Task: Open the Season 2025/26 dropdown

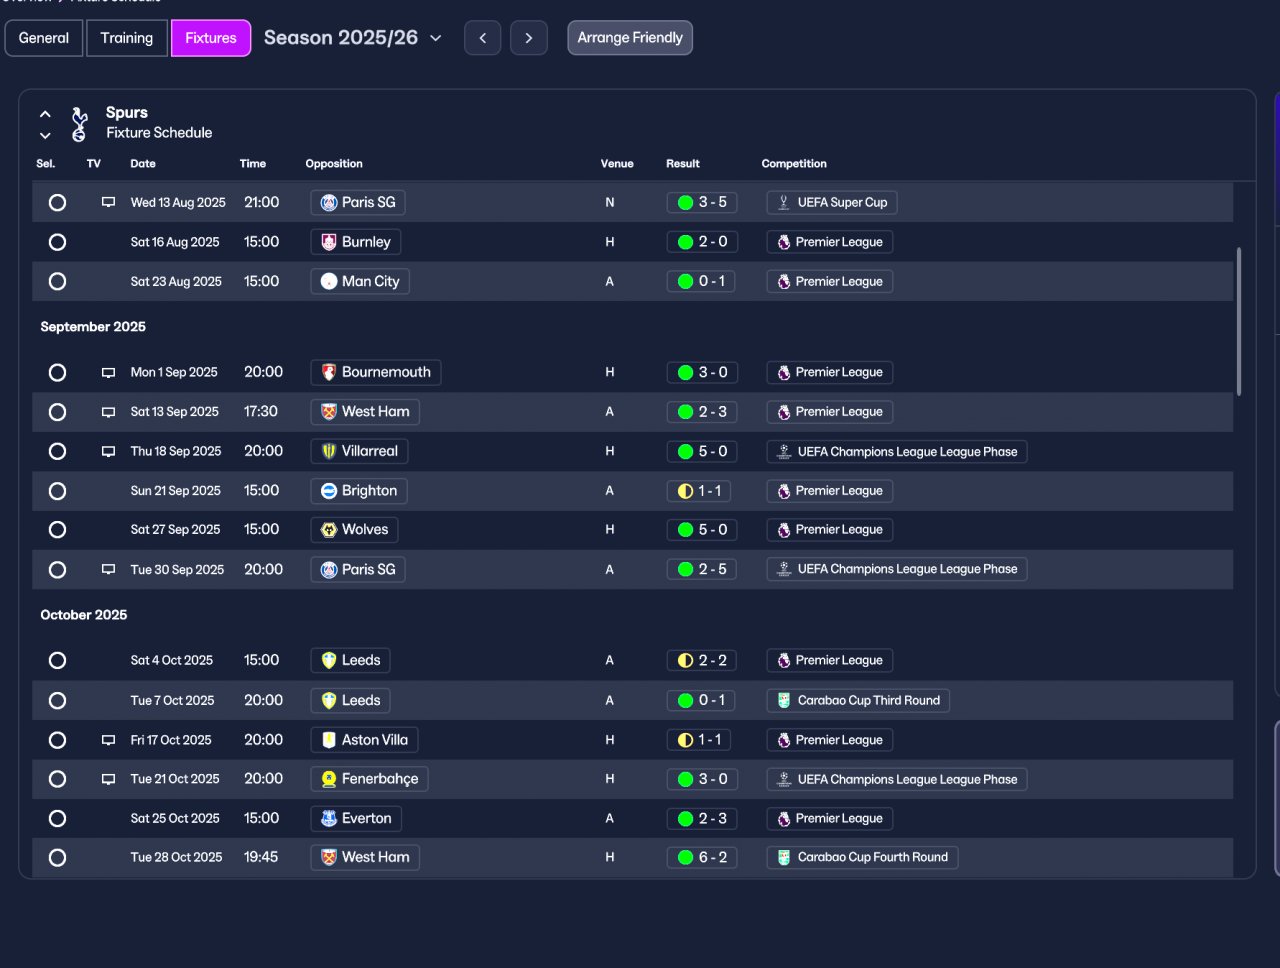Action: tap(353, 38)
